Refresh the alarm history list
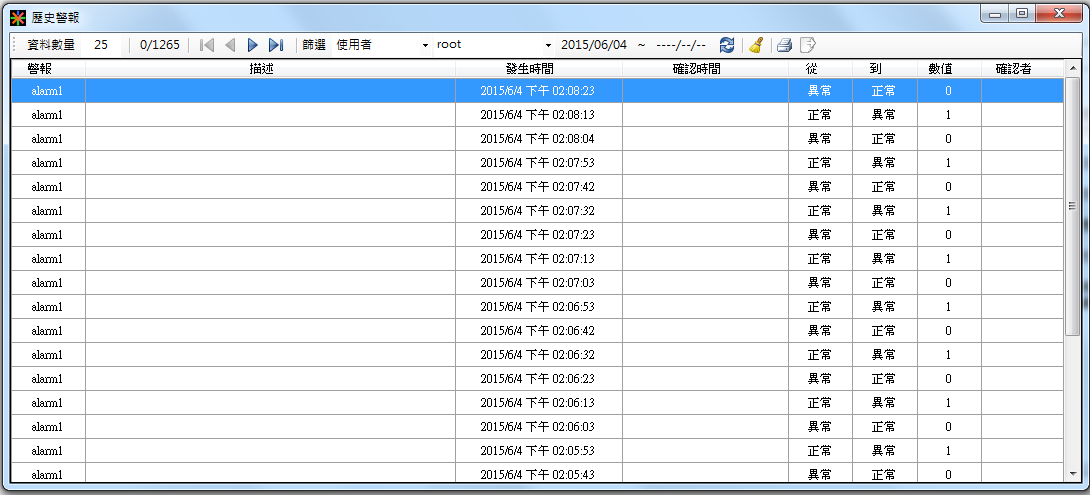The height and width of the screenshot is (495, 1090). (x=727, y=45)
